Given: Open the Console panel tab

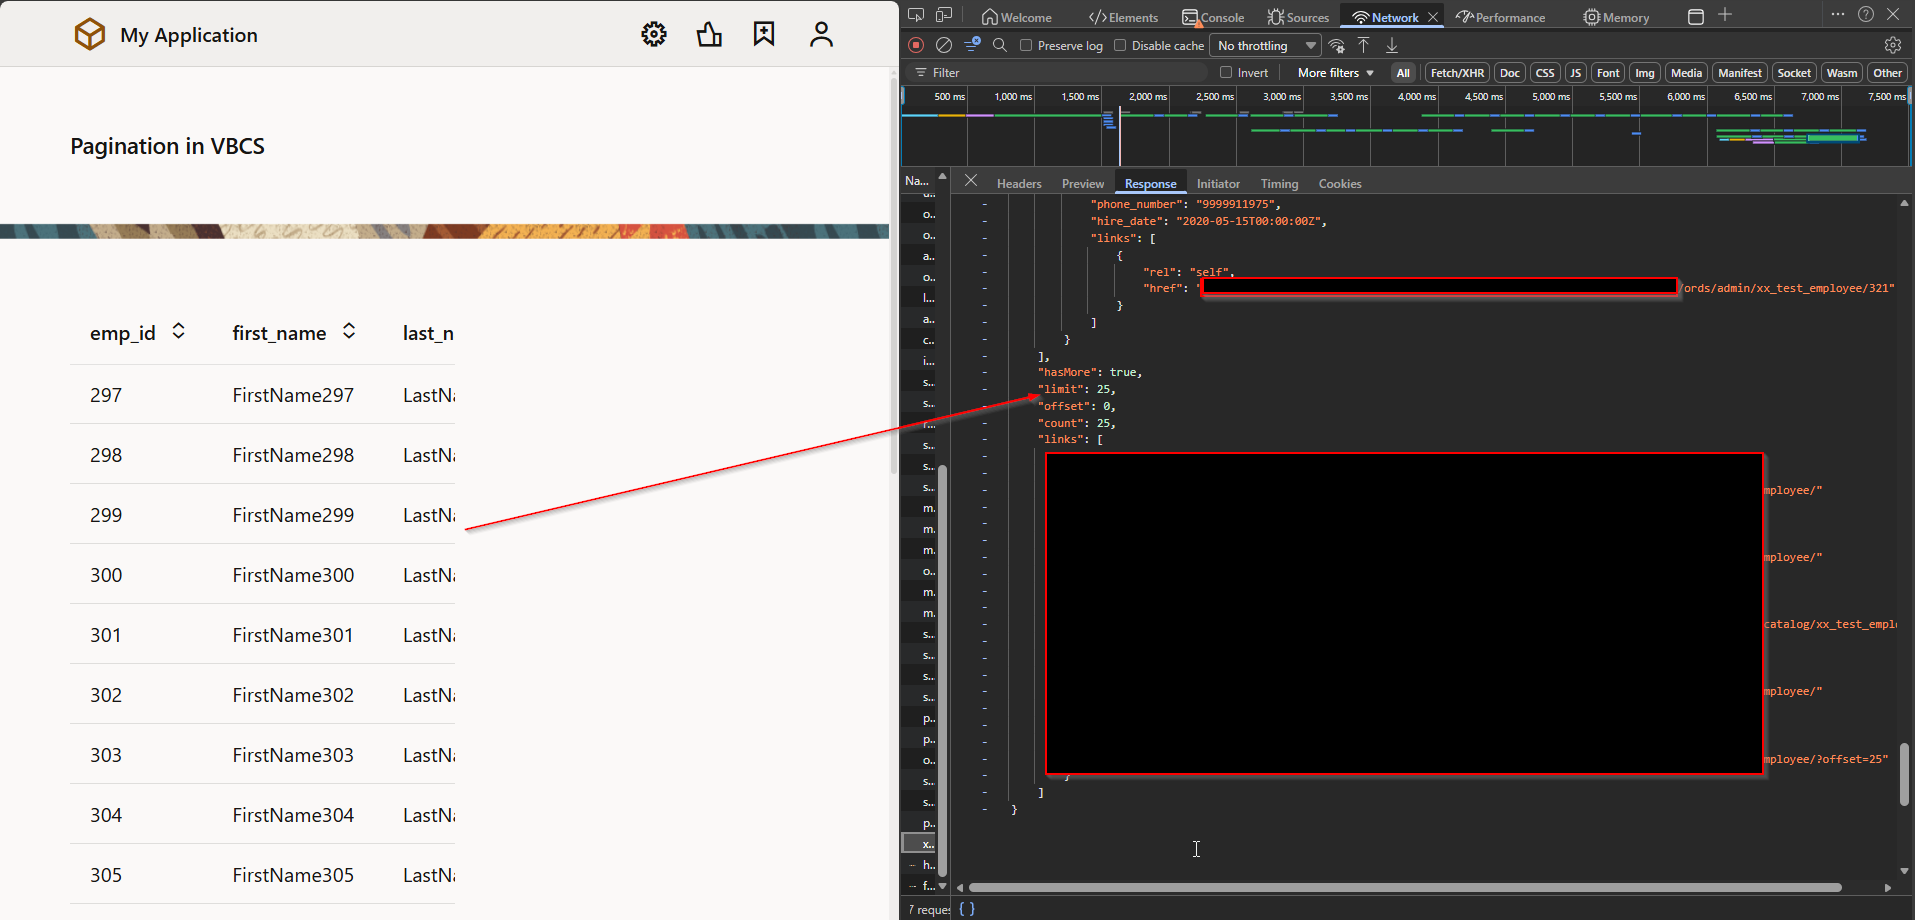Looking at the screenshot, I should [x=1213, y=17].
